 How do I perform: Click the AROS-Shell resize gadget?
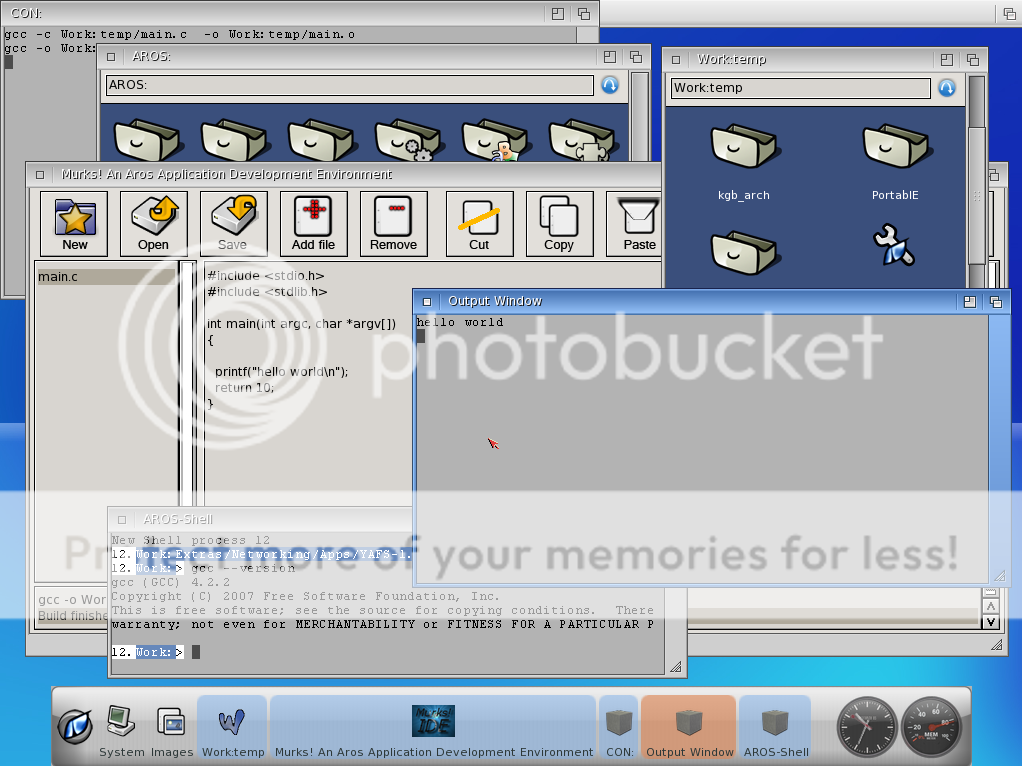676,666
